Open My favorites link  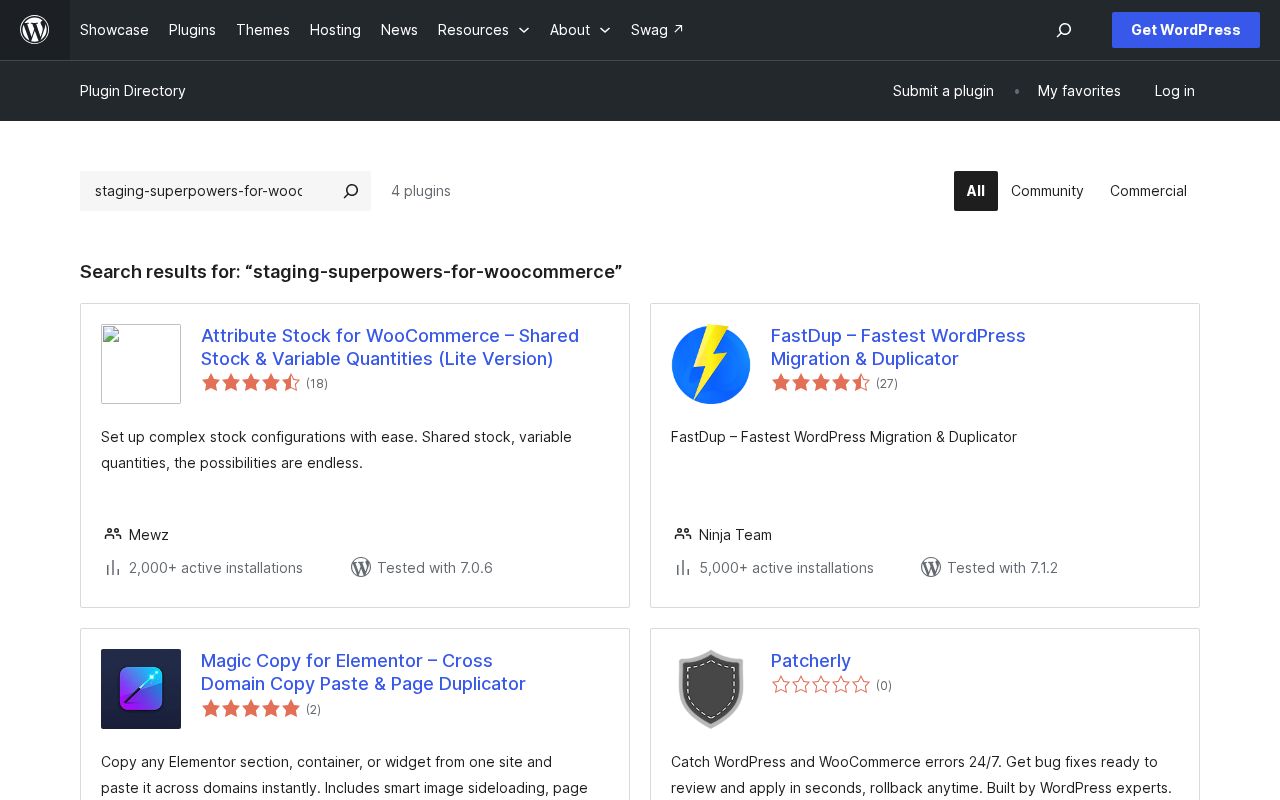[1079, 91]
